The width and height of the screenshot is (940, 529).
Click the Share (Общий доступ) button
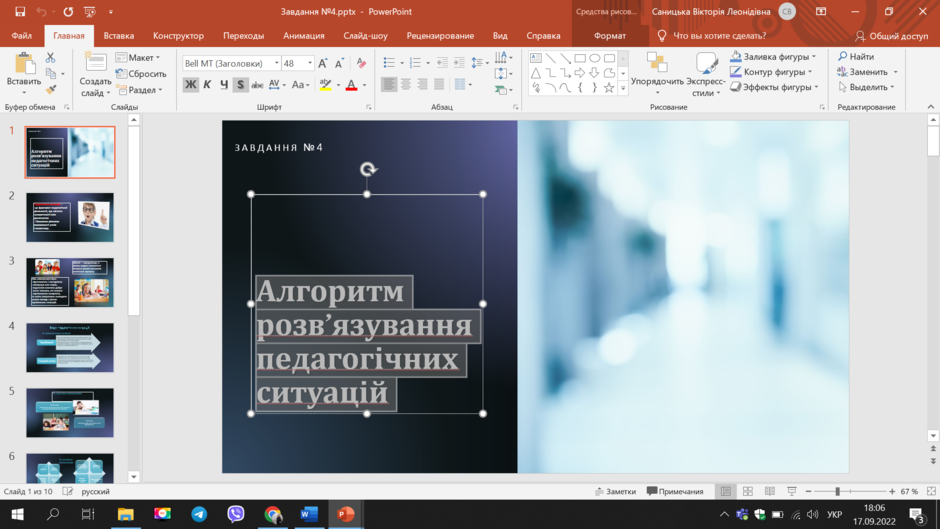click(x=891, y=36)
